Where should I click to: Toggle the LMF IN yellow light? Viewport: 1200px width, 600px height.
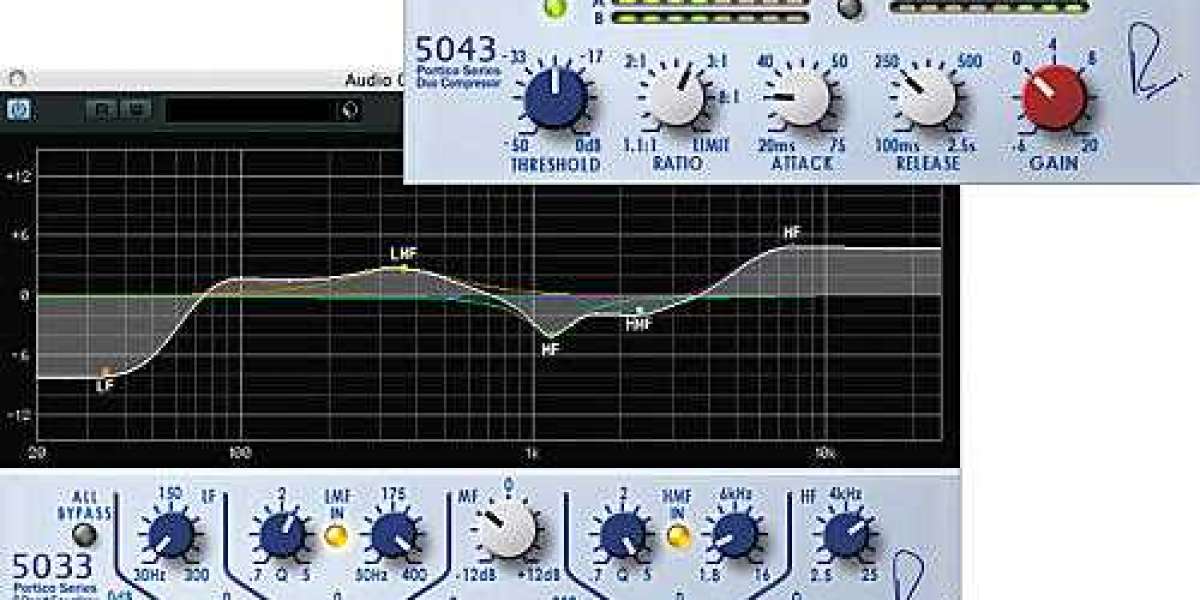pyautogui.click(x=337, y=537)
